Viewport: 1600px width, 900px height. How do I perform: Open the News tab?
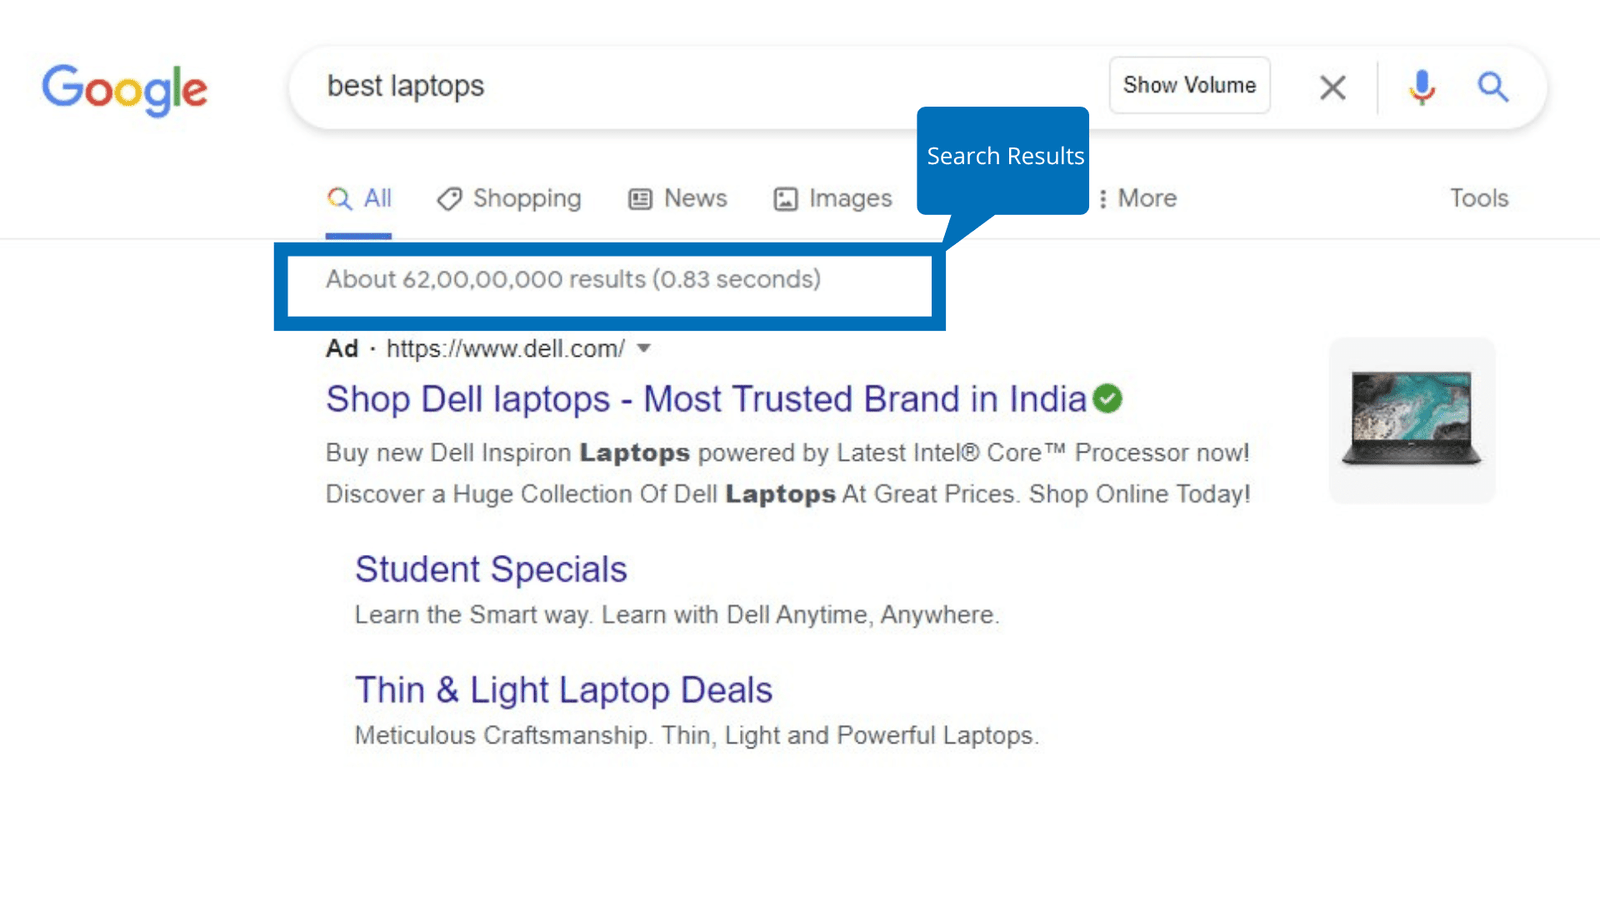point(677,198)
